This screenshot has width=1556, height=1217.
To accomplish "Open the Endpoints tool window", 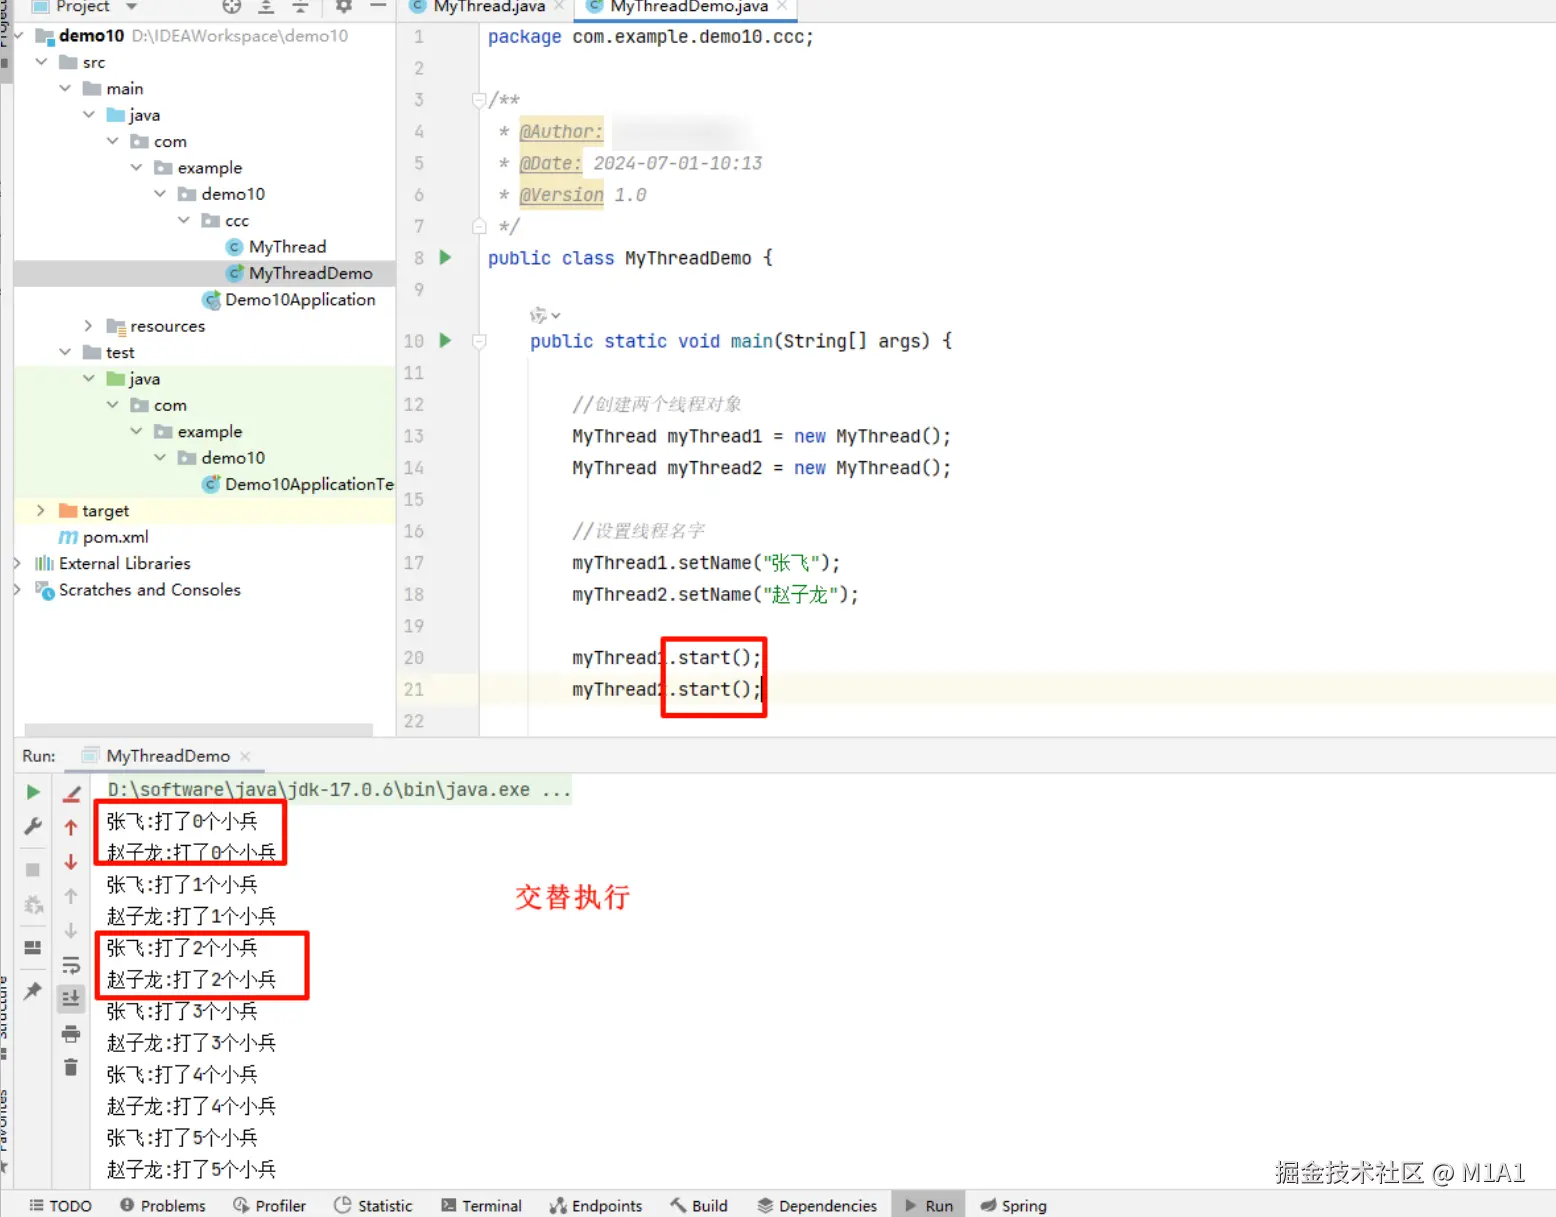I will click(x=596, y=1205).
